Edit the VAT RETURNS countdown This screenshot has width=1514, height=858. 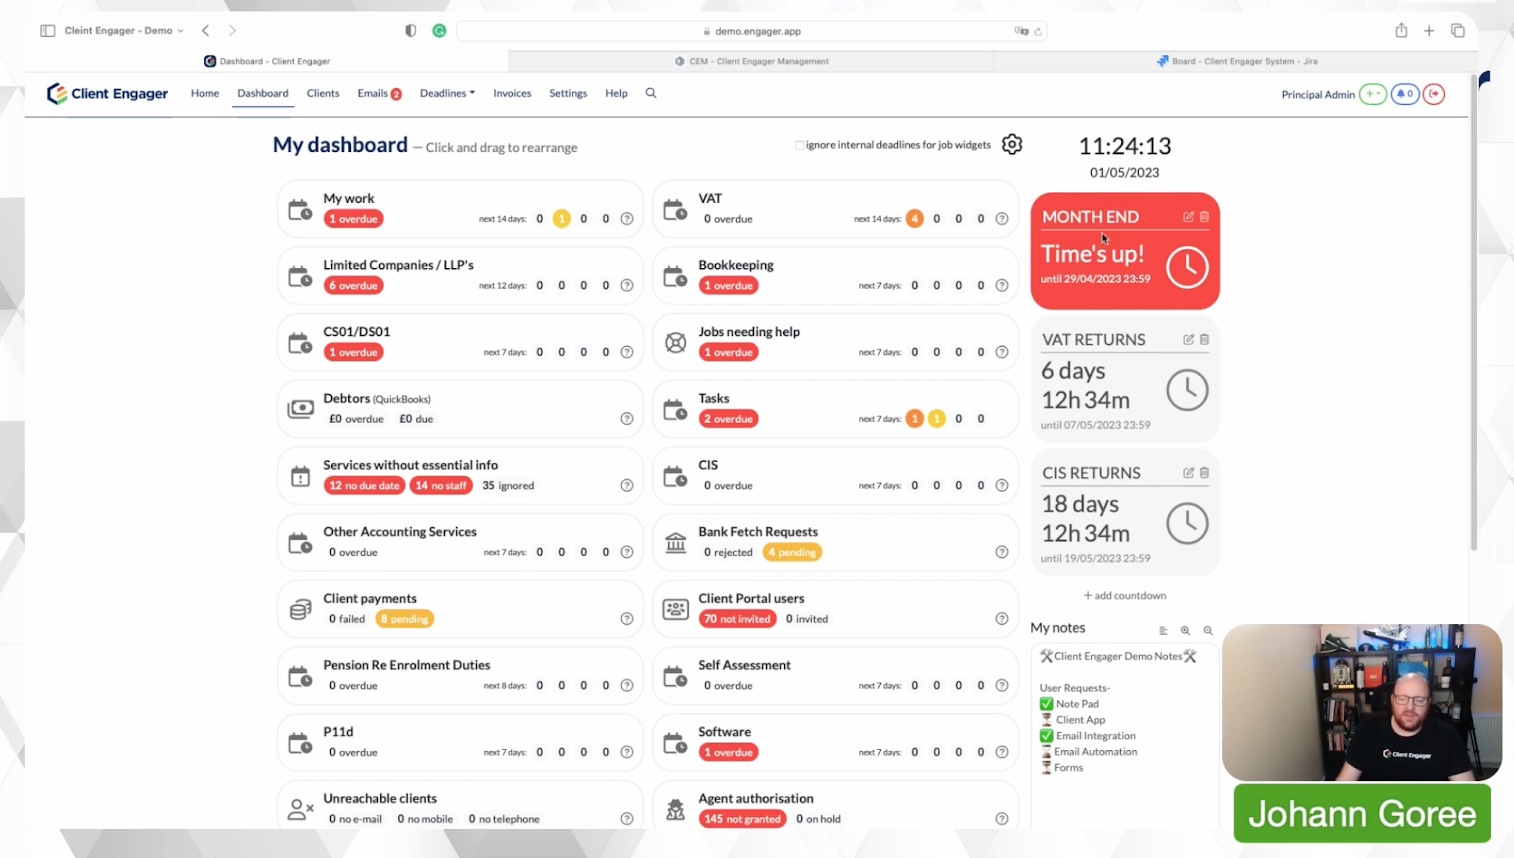point(1188,340)
